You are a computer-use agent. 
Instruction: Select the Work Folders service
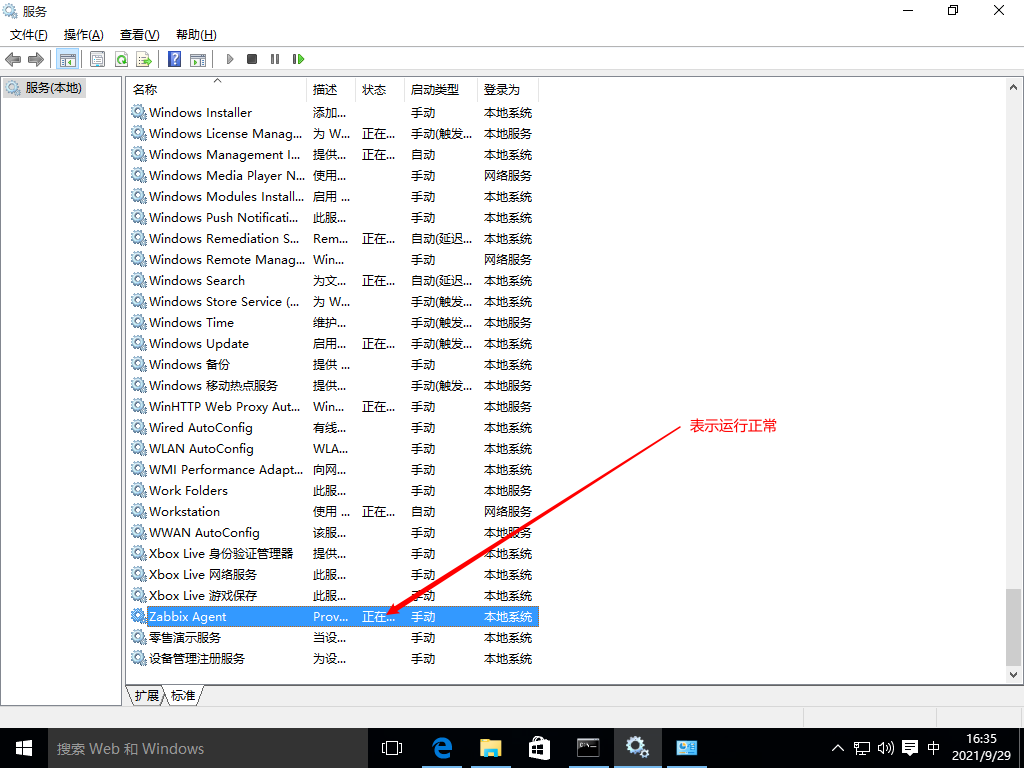pos(334,490)
